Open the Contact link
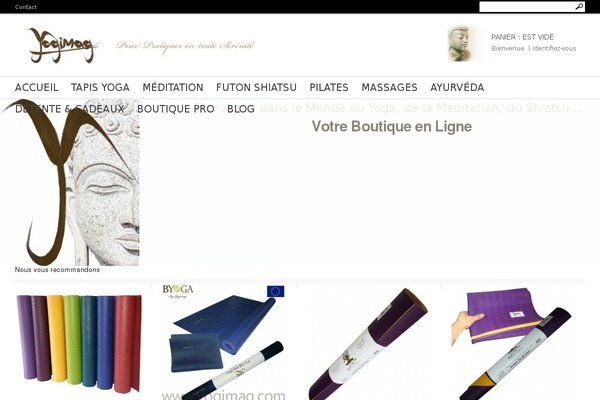Screen dimensions: 600x400 [26, 7]
